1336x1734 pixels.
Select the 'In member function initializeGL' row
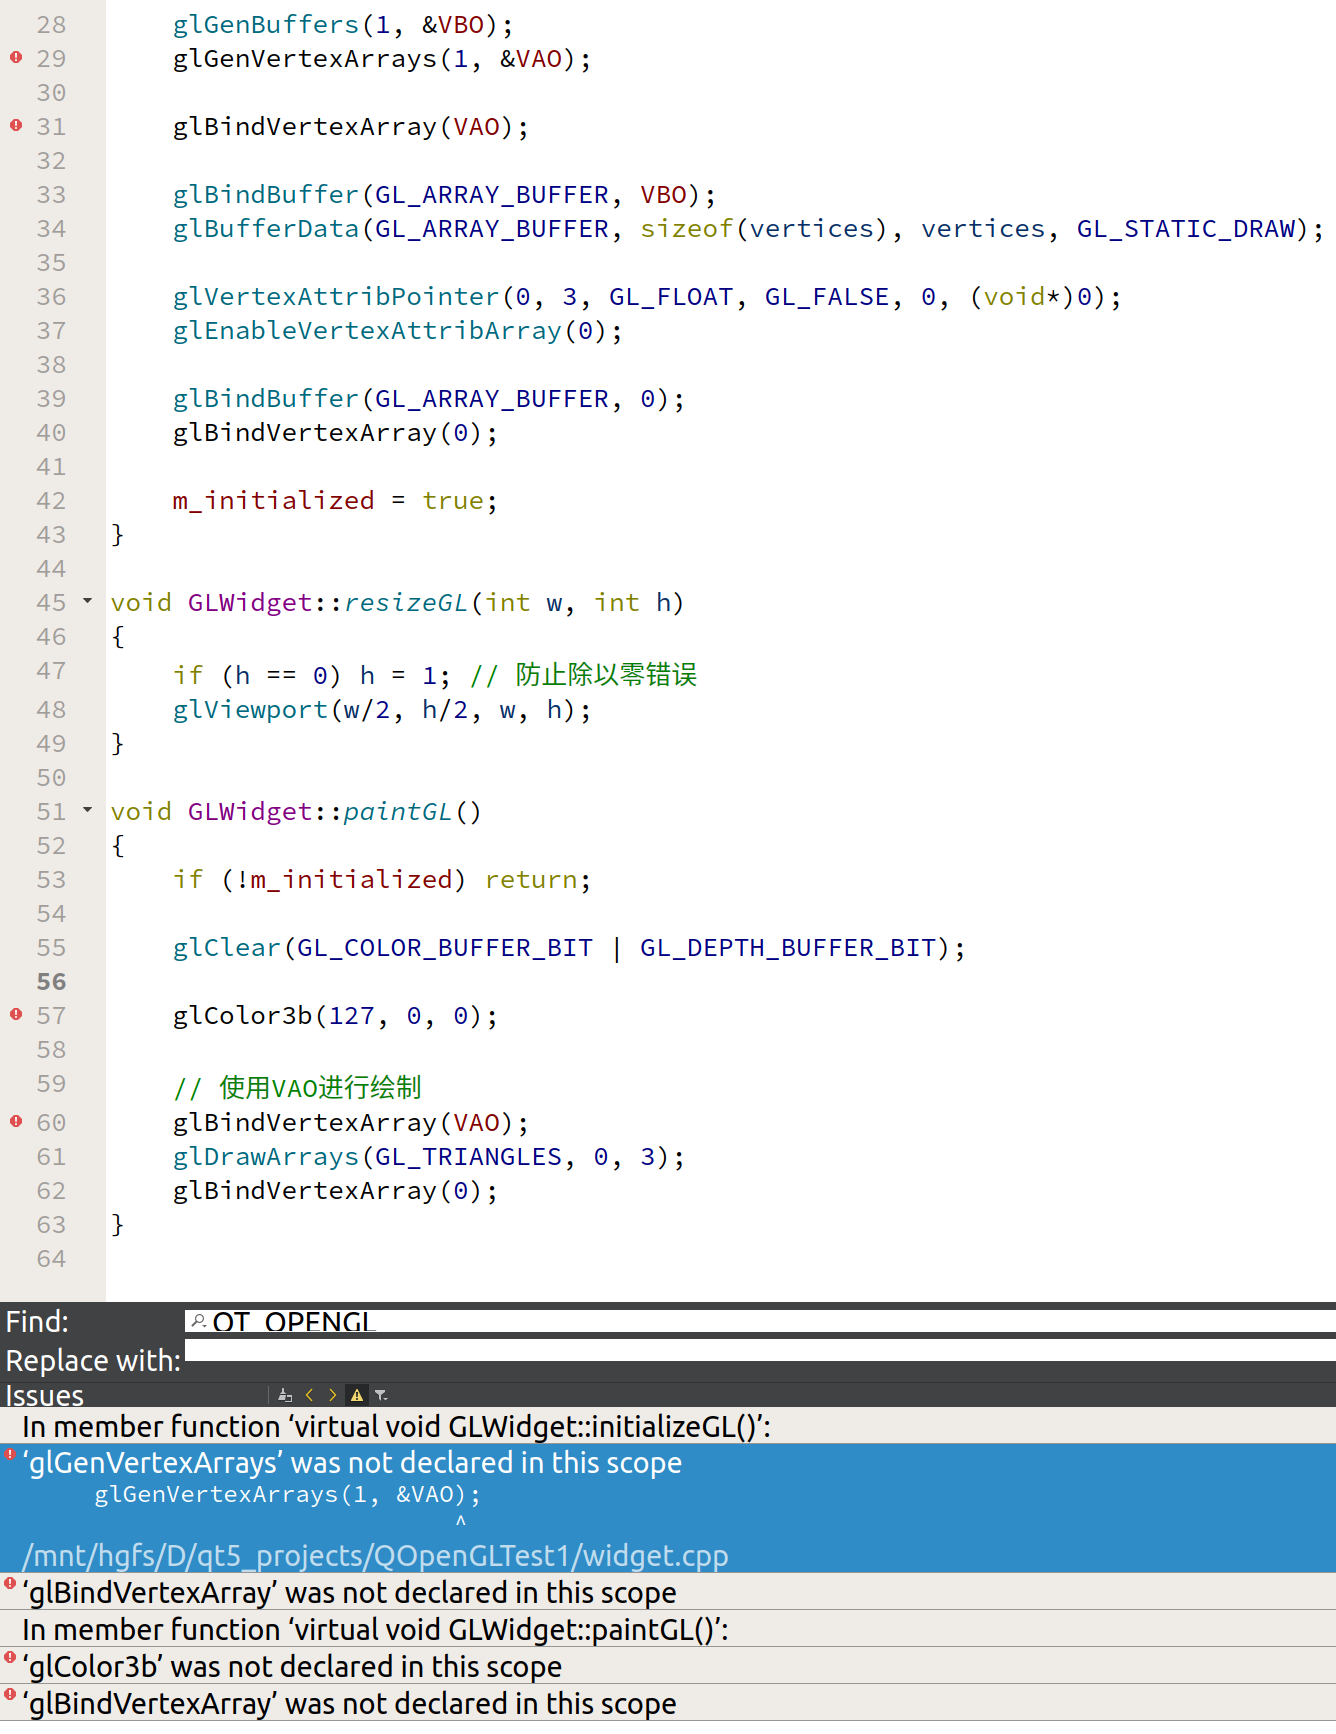tap(668, 1426)
